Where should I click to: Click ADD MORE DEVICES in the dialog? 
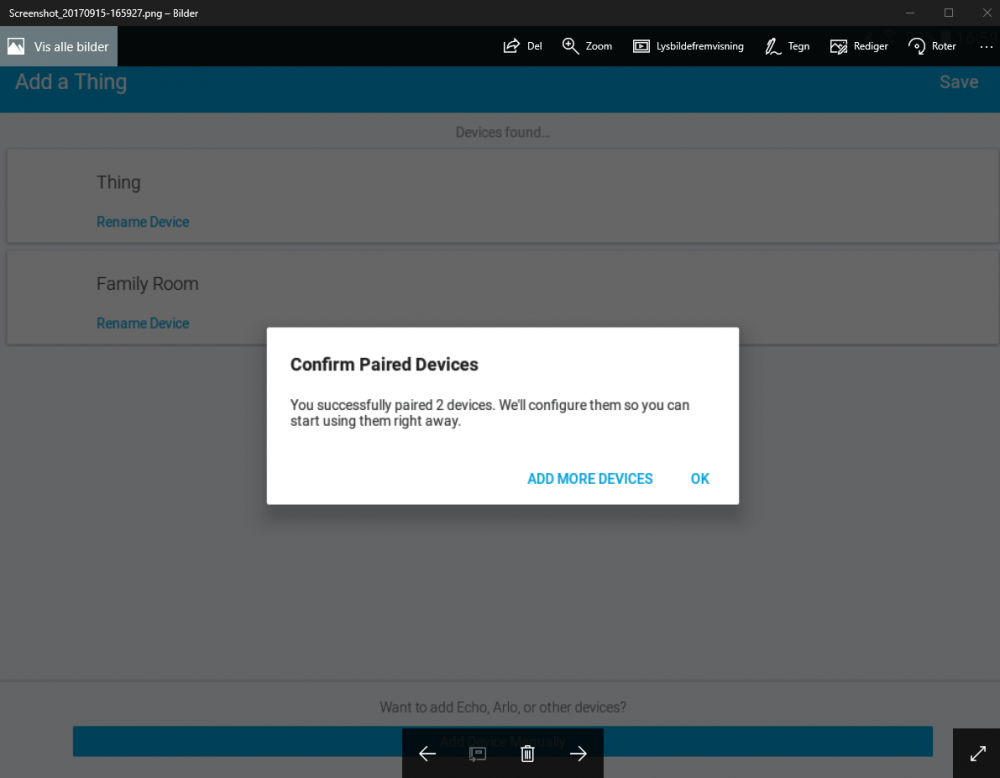click(590, 479)
